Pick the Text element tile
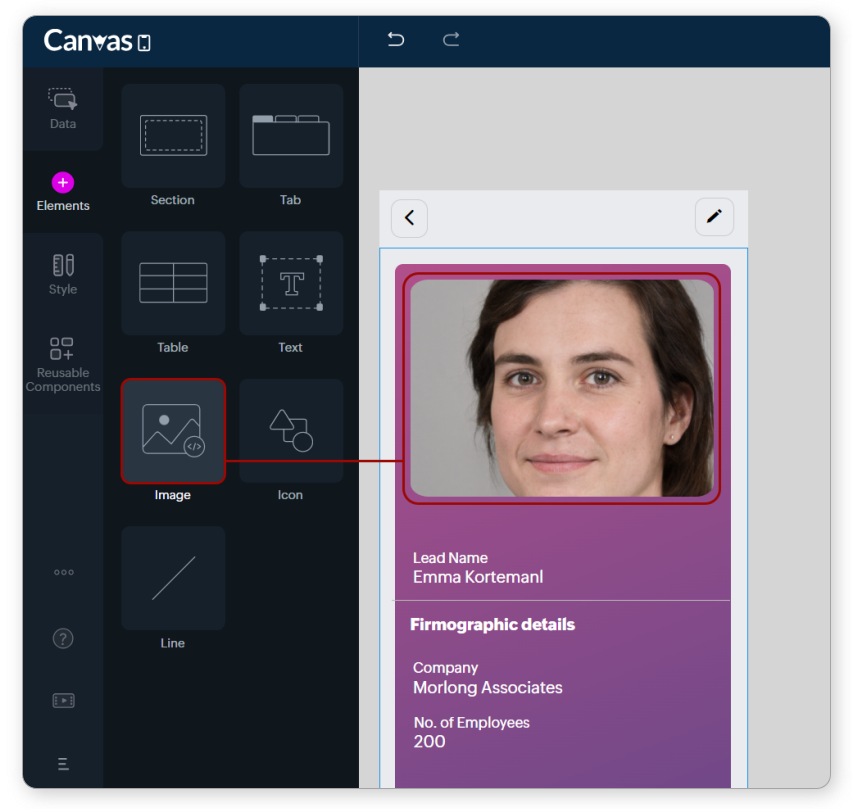This screenshot has height=809, width=852. click(x=290, y=283)
